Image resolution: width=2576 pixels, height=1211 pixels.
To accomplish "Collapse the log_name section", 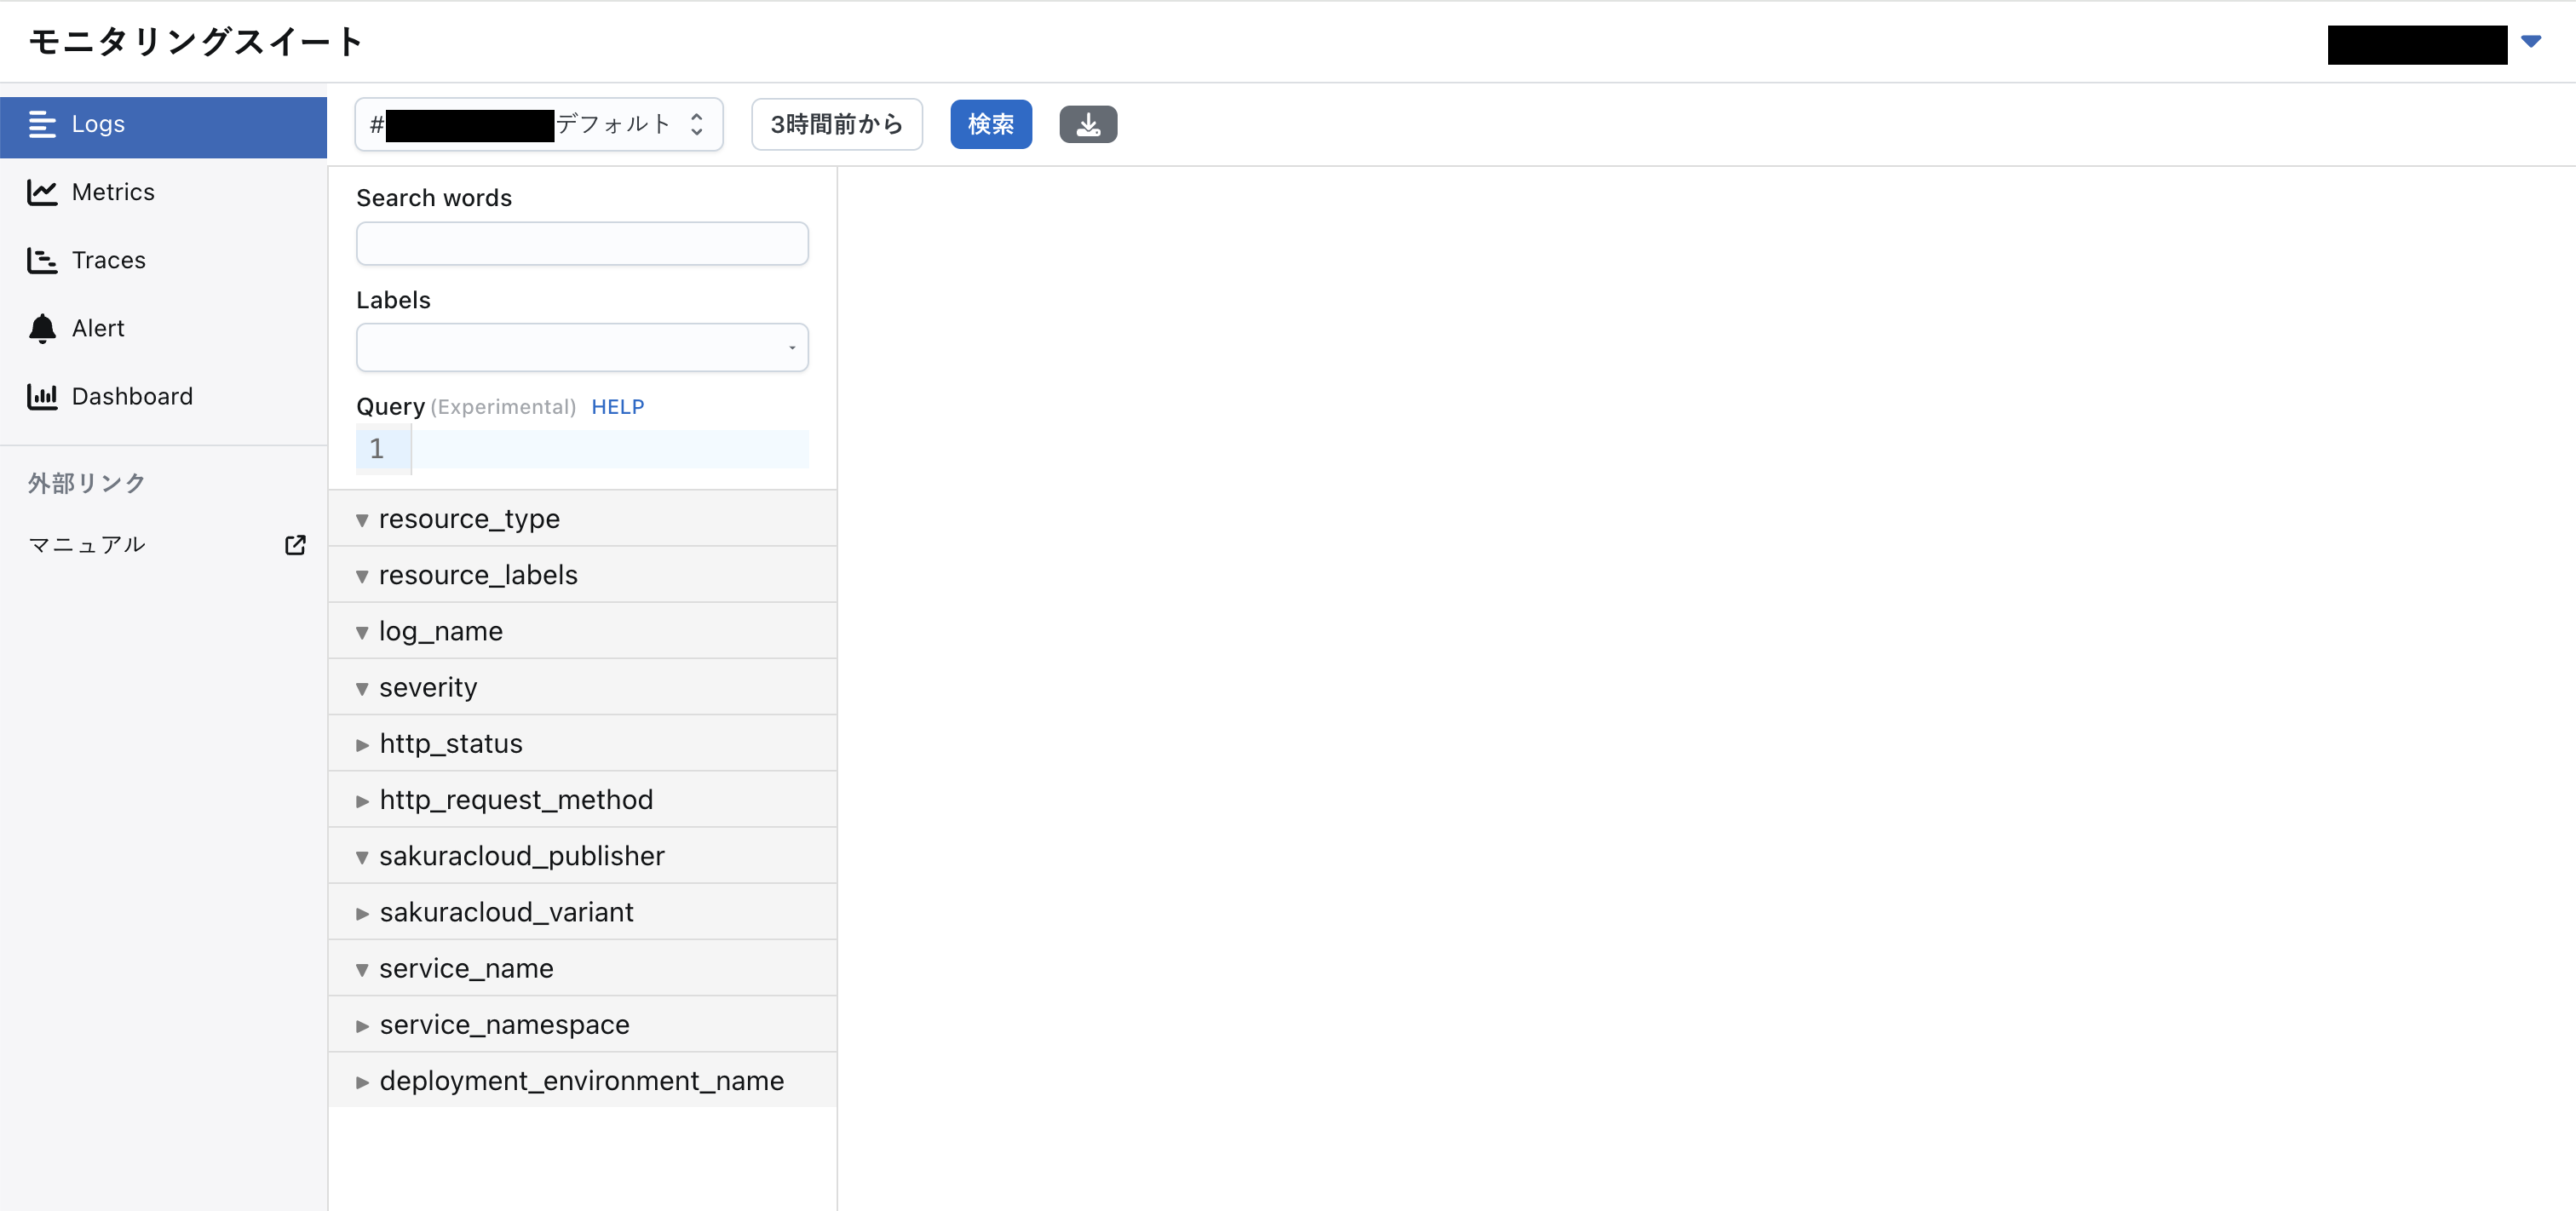I will pyautogui.click(x=582, y=630).
